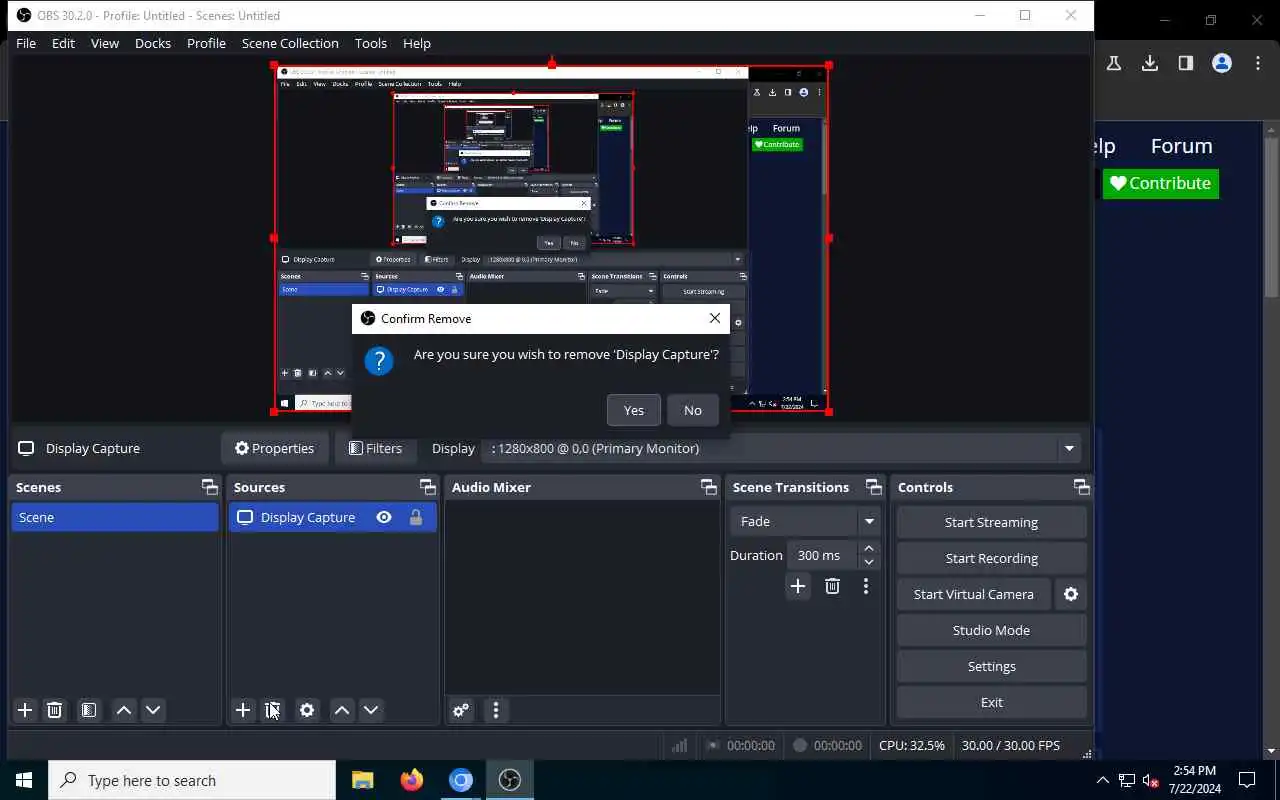Enable Studio Mode button

coord(991,630)
